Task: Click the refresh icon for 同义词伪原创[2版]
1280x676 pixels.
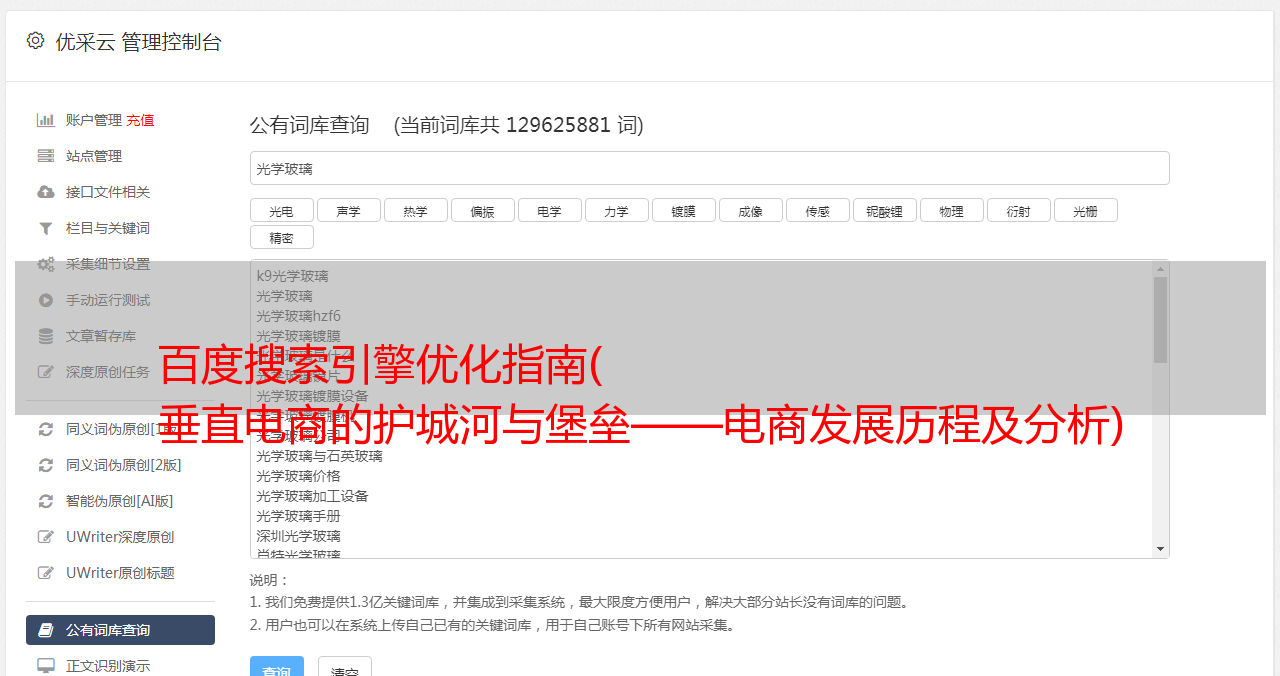Action: 46,465
